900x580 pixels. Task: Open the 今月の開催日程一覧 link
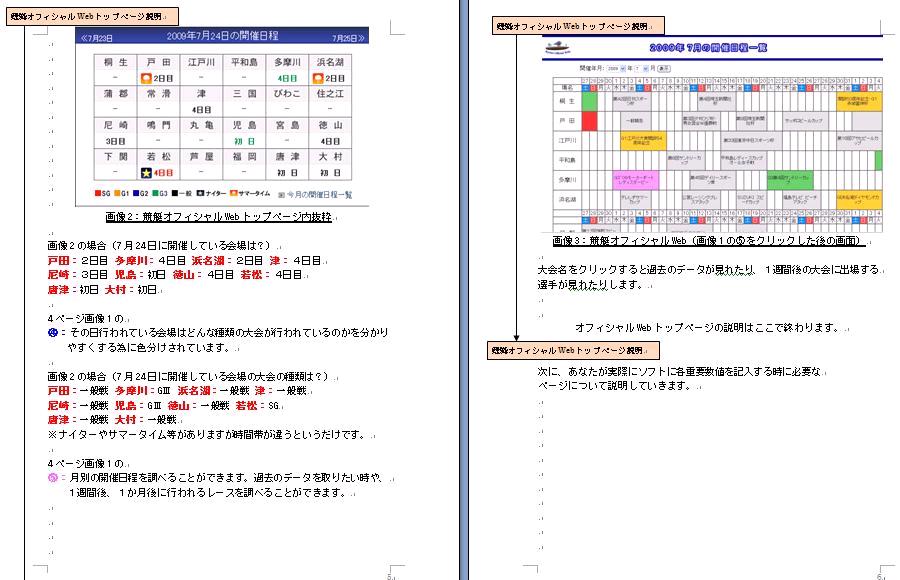(x=319, y=195)
